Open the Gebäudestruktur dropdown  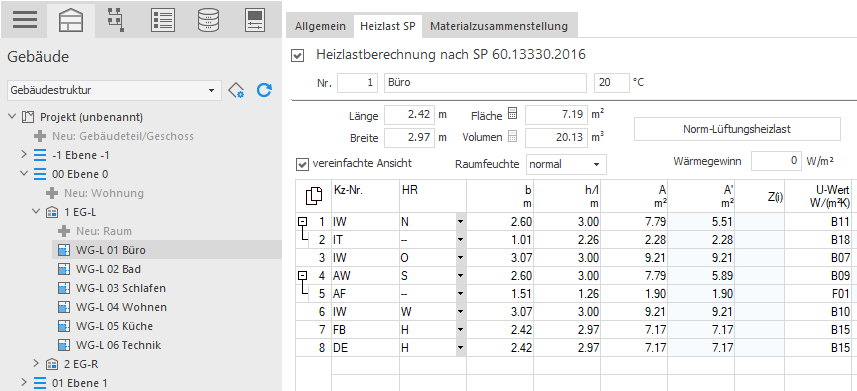115,90
